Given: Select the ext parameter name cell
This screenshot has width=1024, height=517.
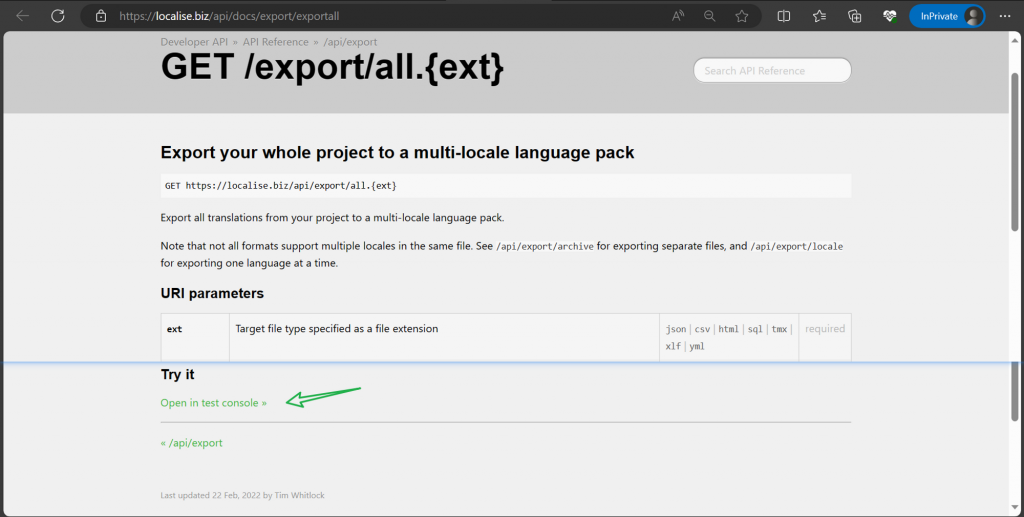Looking at the screenshot, I should click(195, 337).
